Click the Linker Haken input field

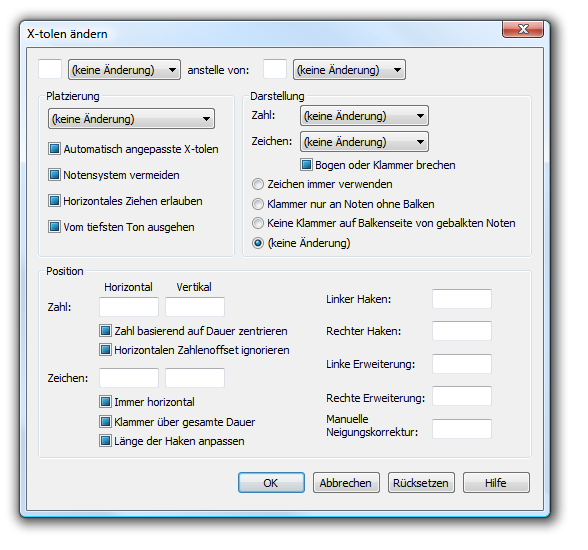[462, 299]
